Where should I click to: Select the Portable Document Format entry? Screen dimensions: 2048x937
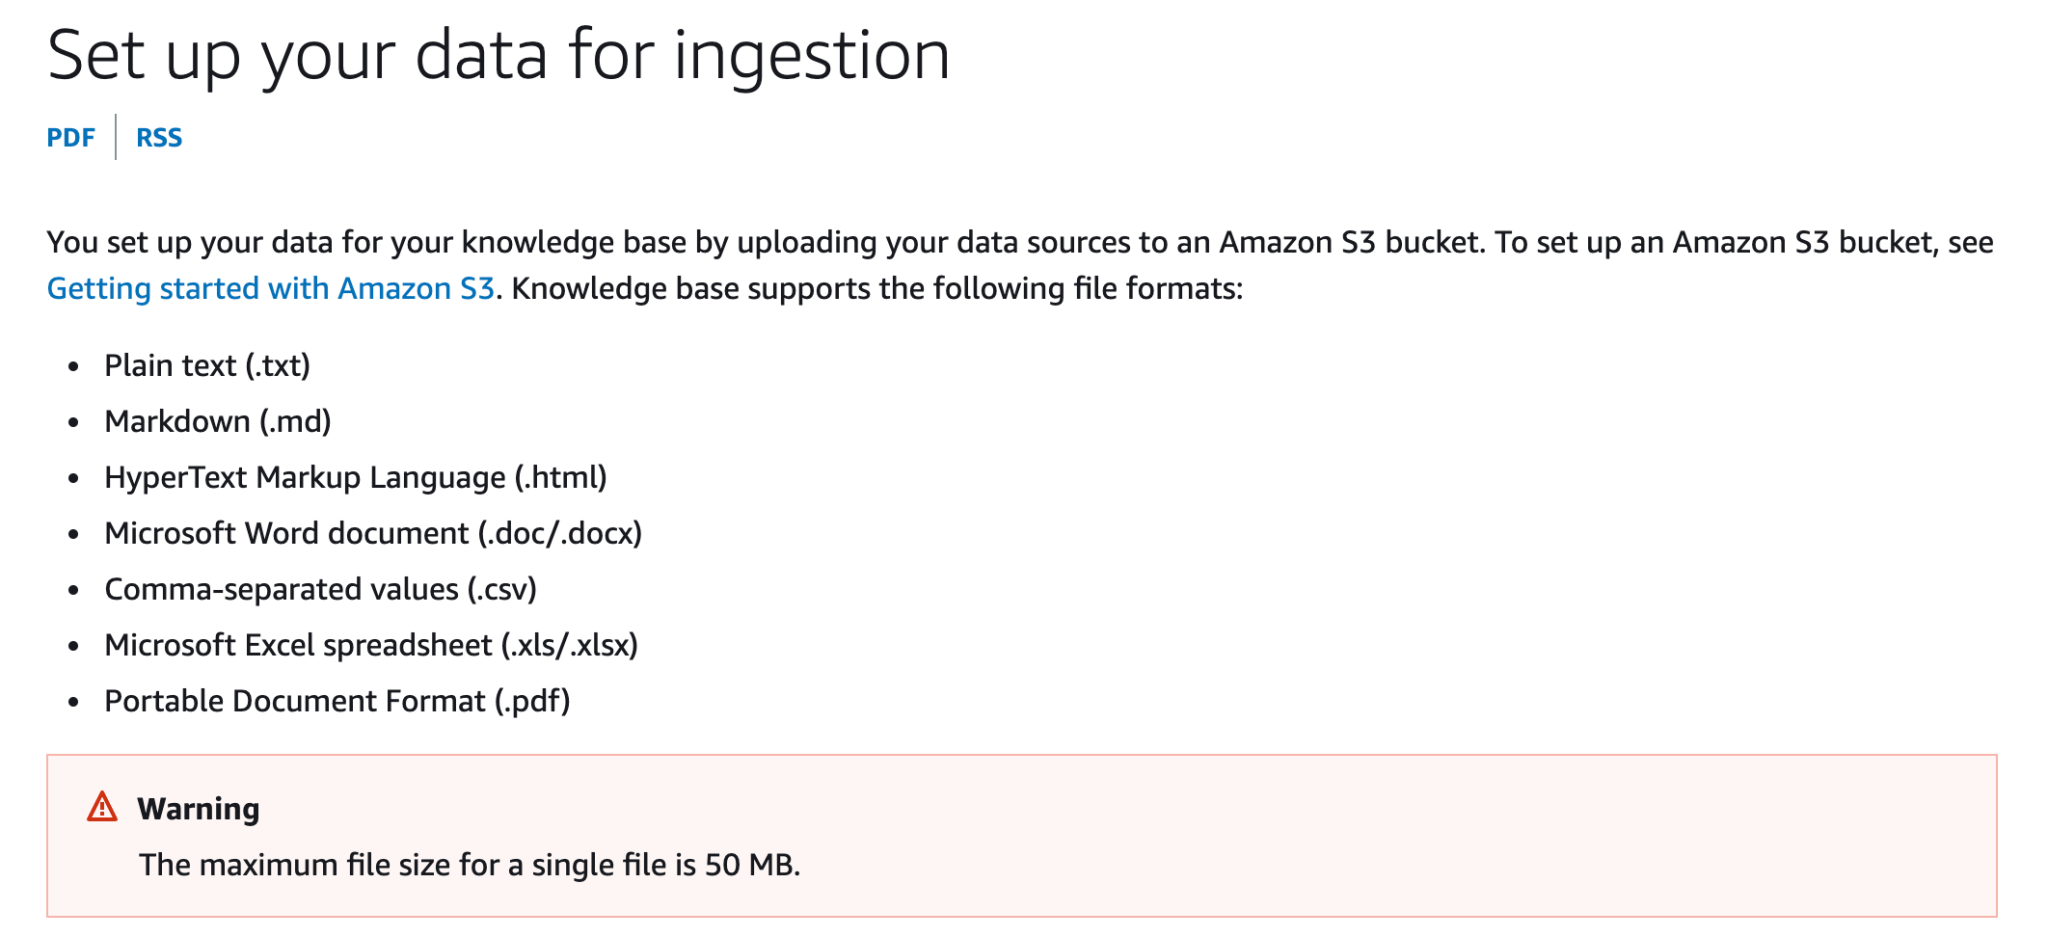(337, 701)
